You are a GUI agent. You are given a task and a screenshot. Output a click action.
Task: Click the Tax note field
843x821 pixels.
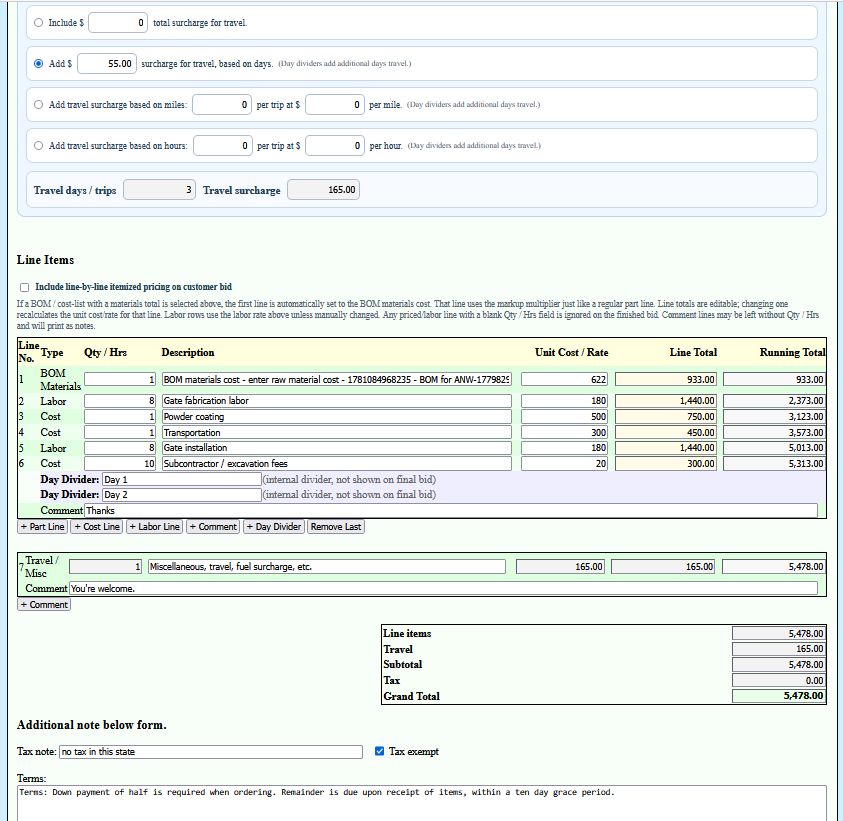[211, 752]
